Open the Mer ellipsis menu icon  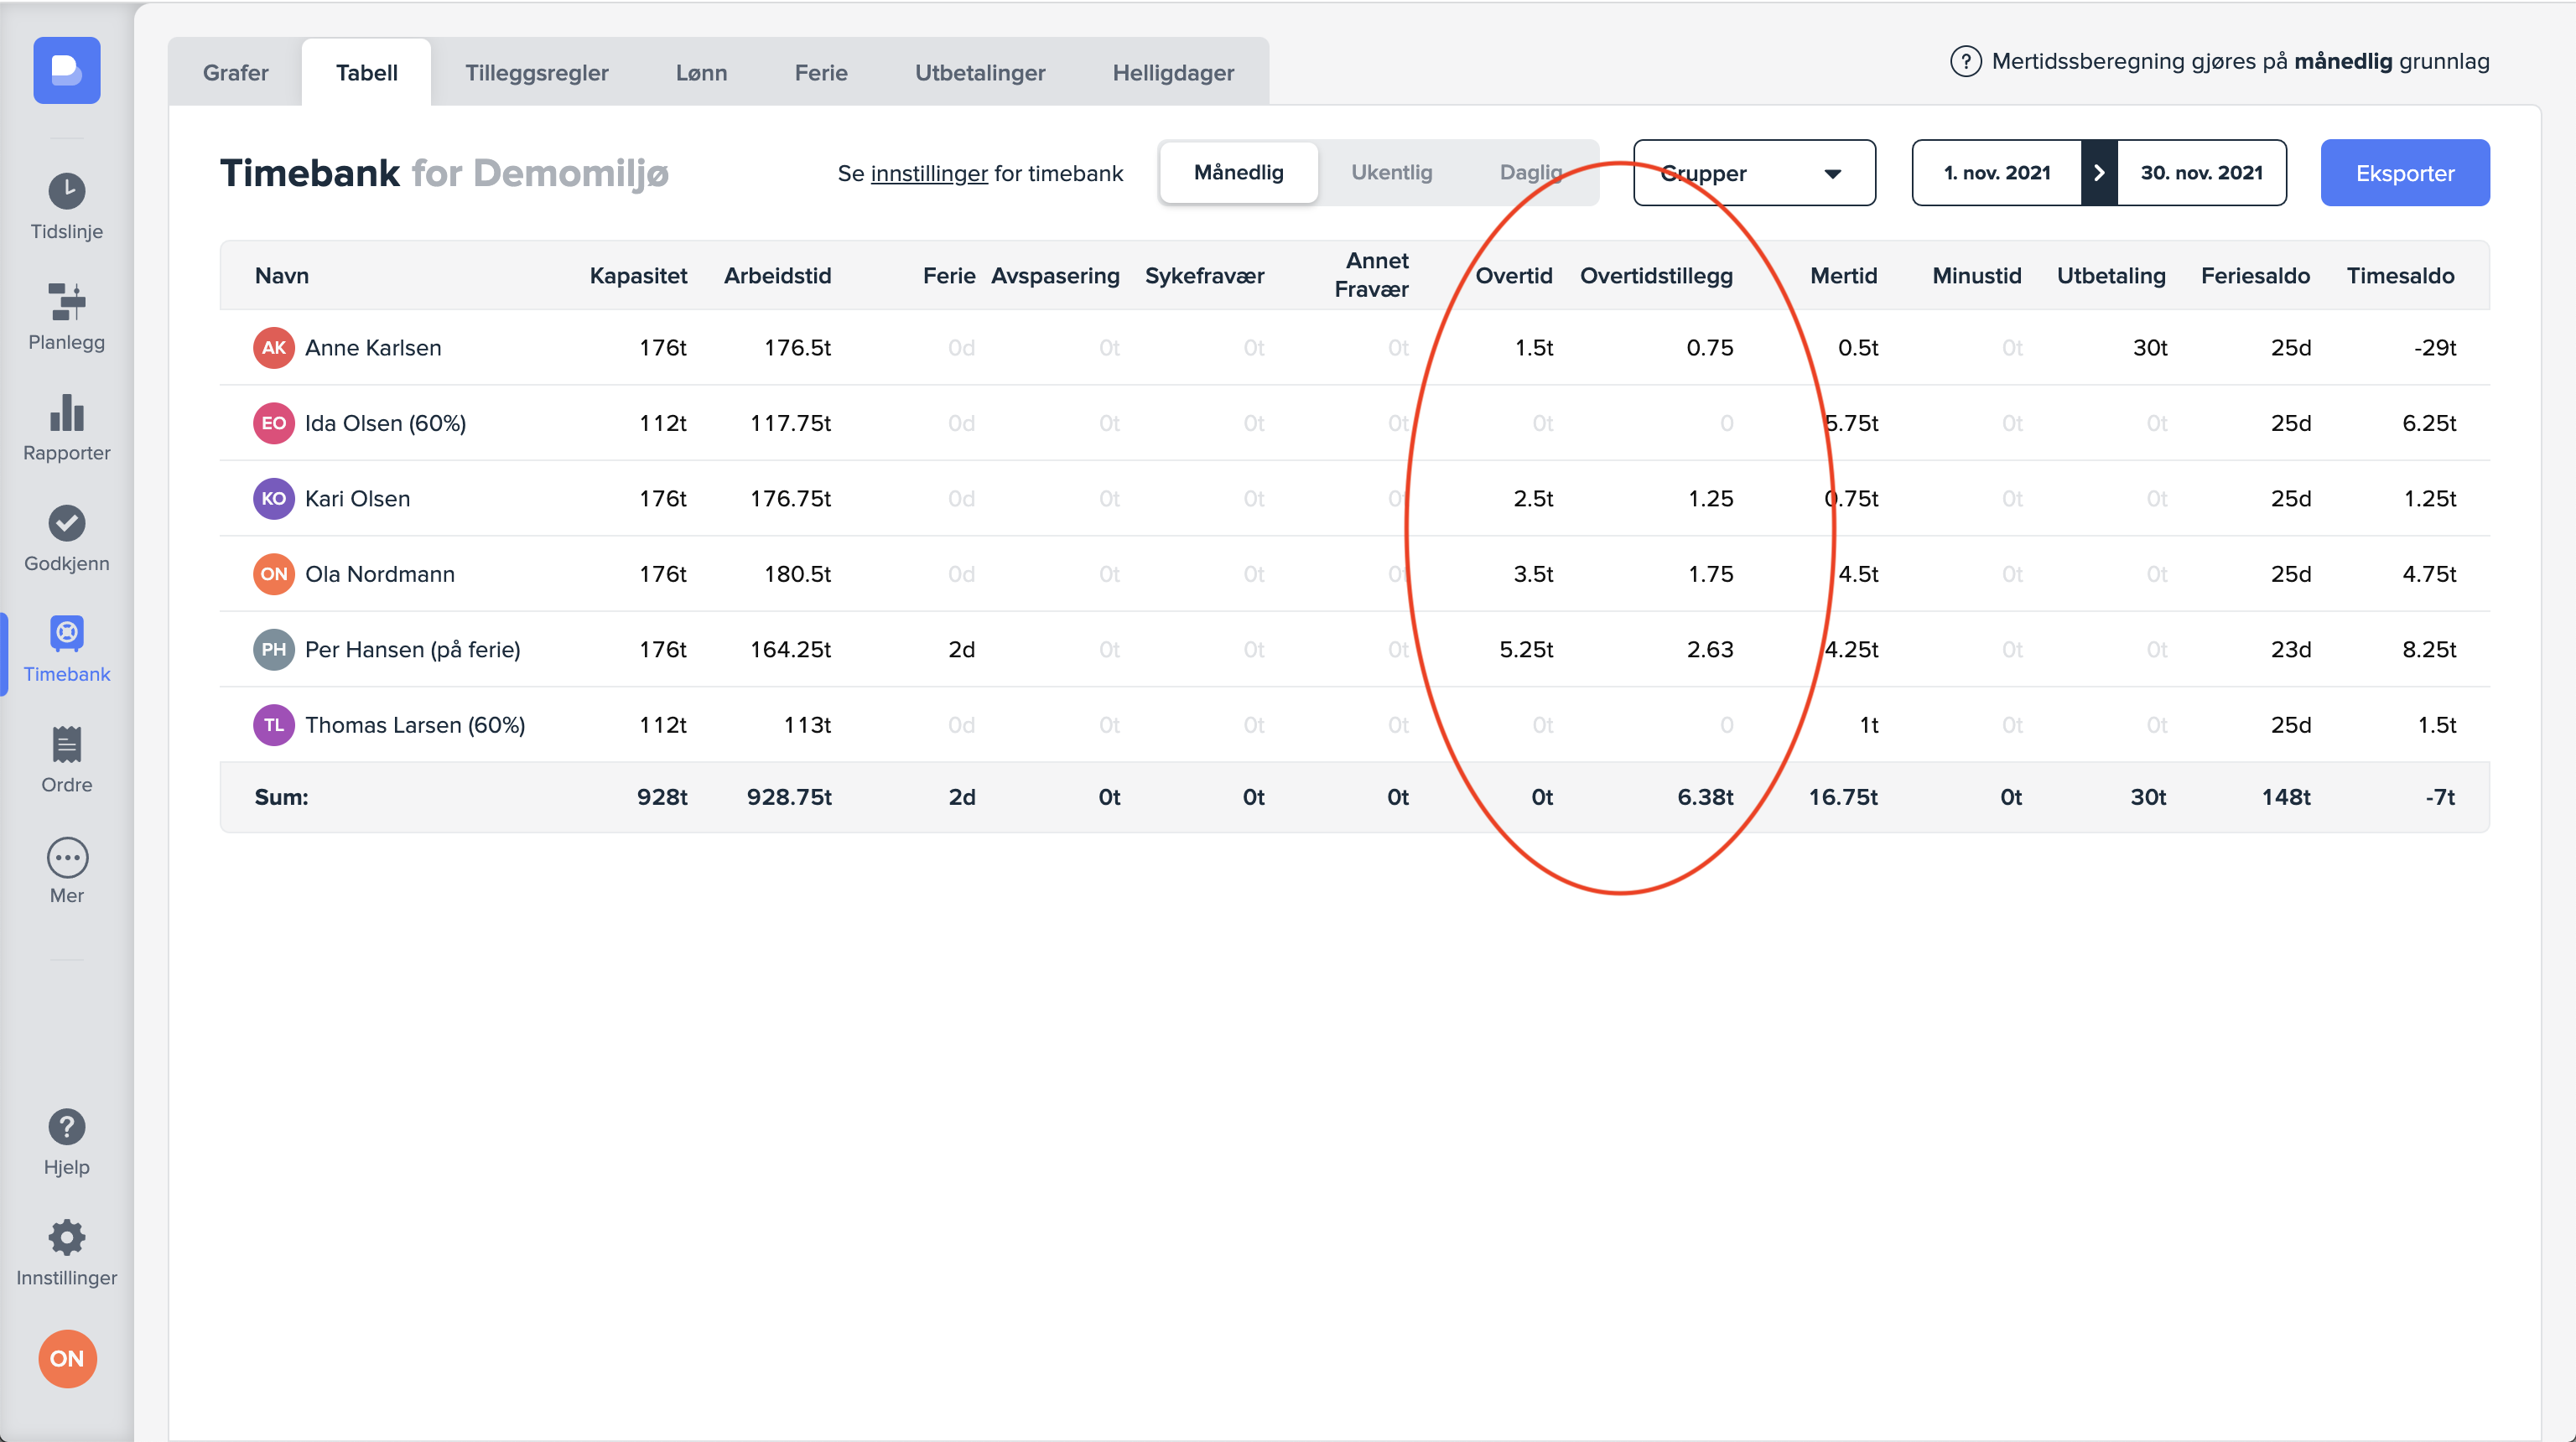click(67, 858)
